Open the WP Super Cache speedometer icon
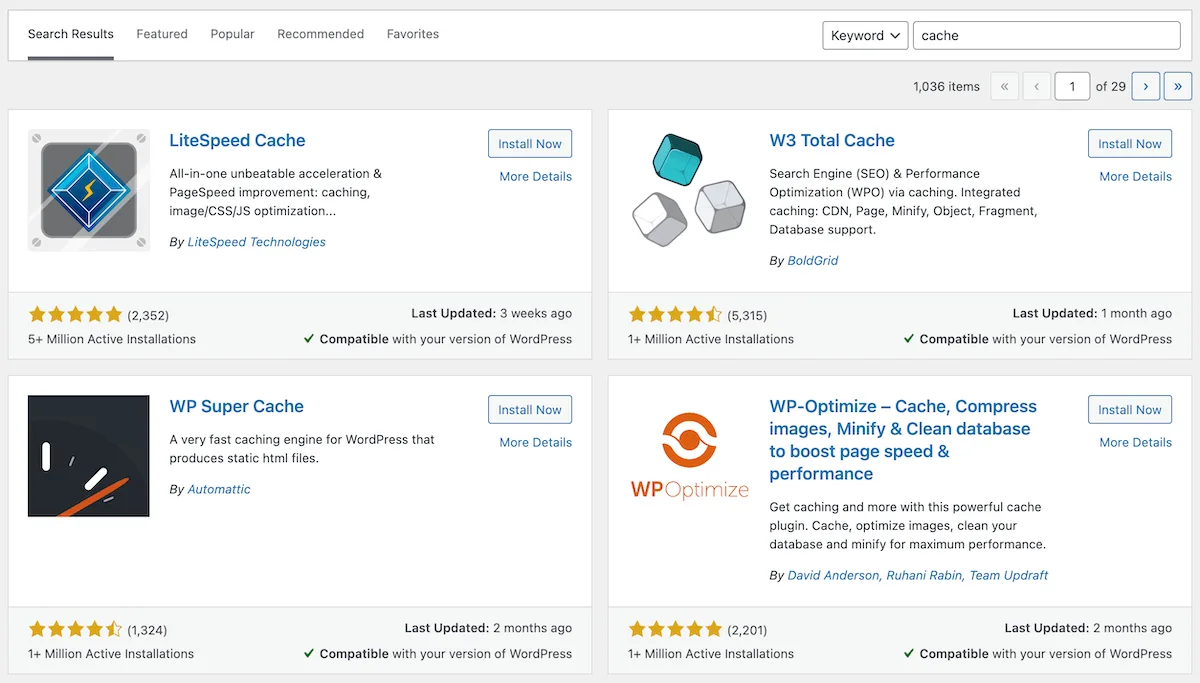The height and width of the screenshot is (683, 1200). [89, 456]
